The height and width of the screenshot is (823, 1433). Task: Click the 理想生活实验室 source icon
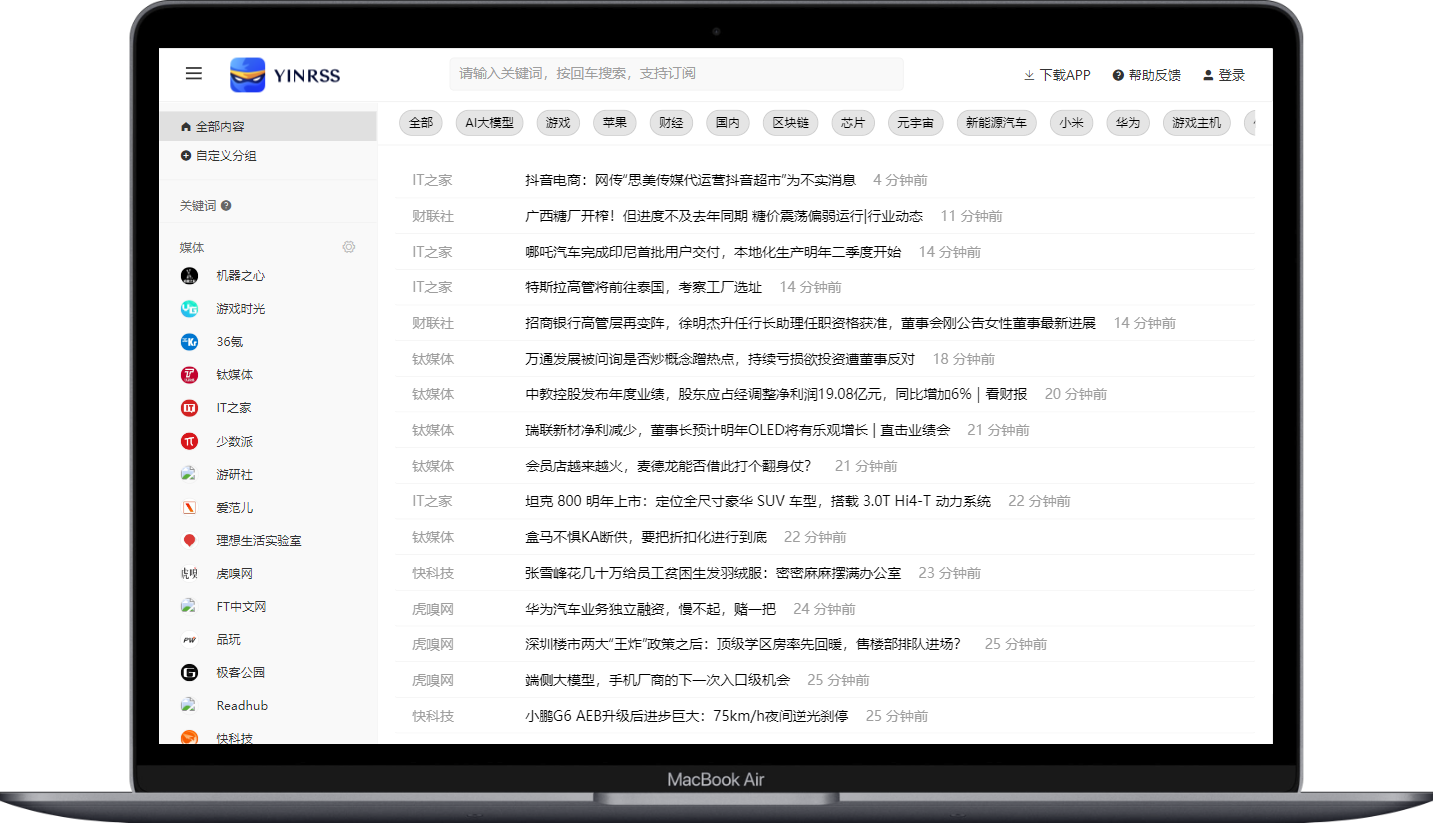click(189, 540)
